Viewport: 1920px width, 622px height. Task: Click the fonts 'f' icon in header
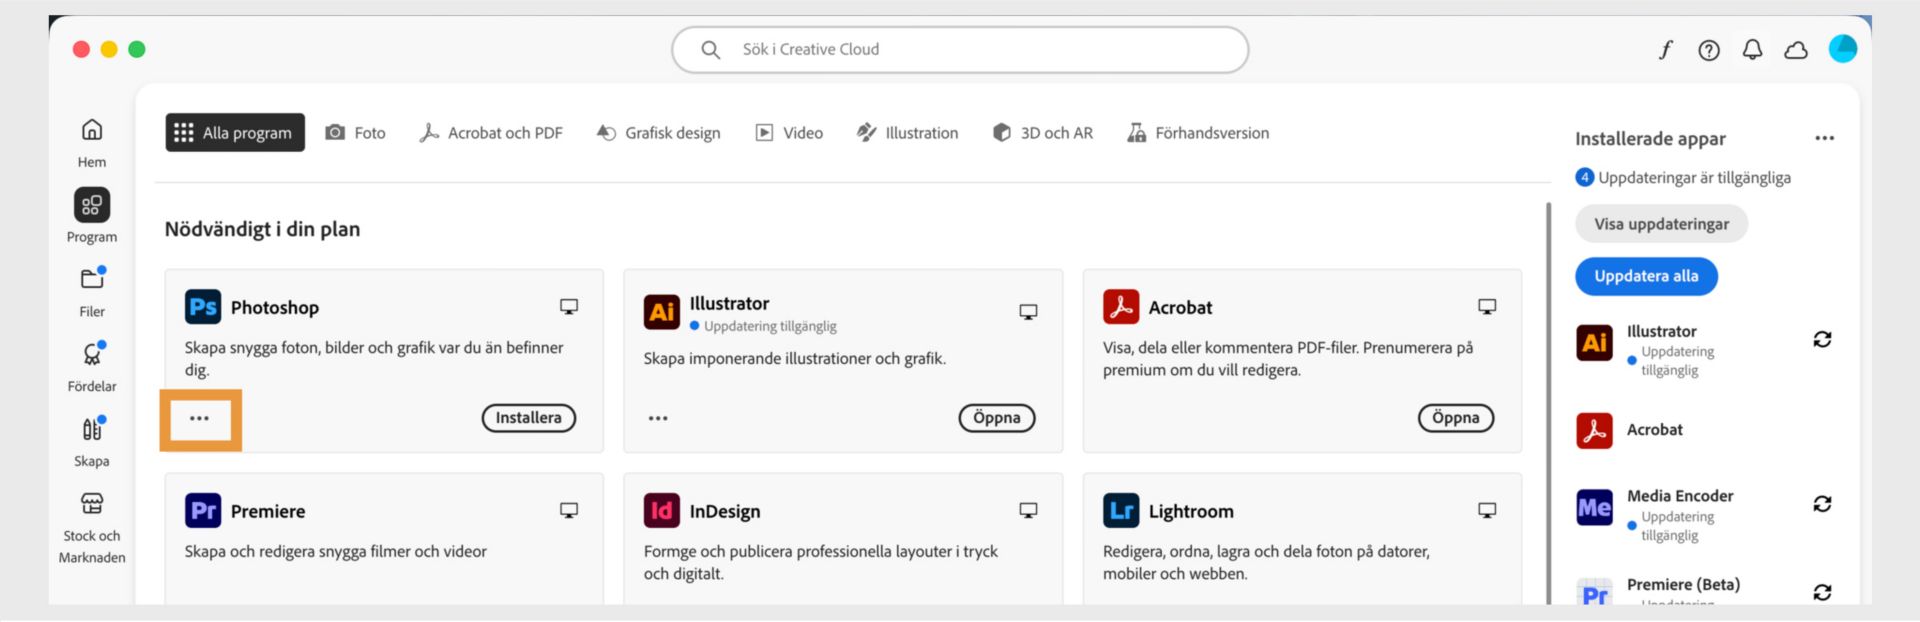1666,50
